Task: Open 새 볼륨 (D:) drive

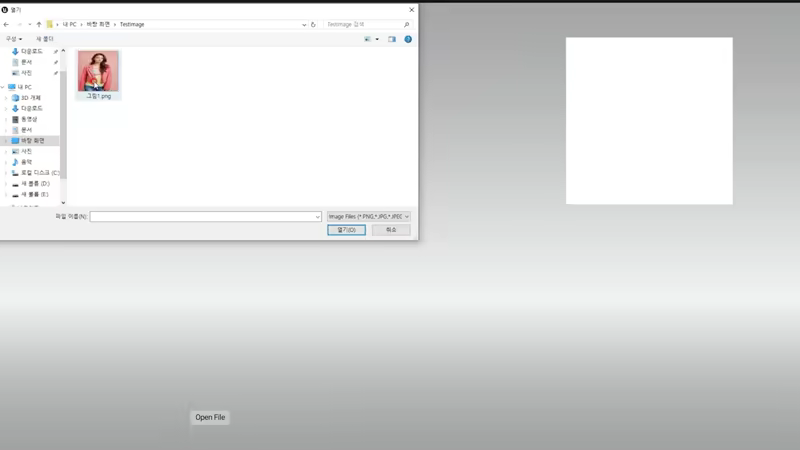Action: 35,184
